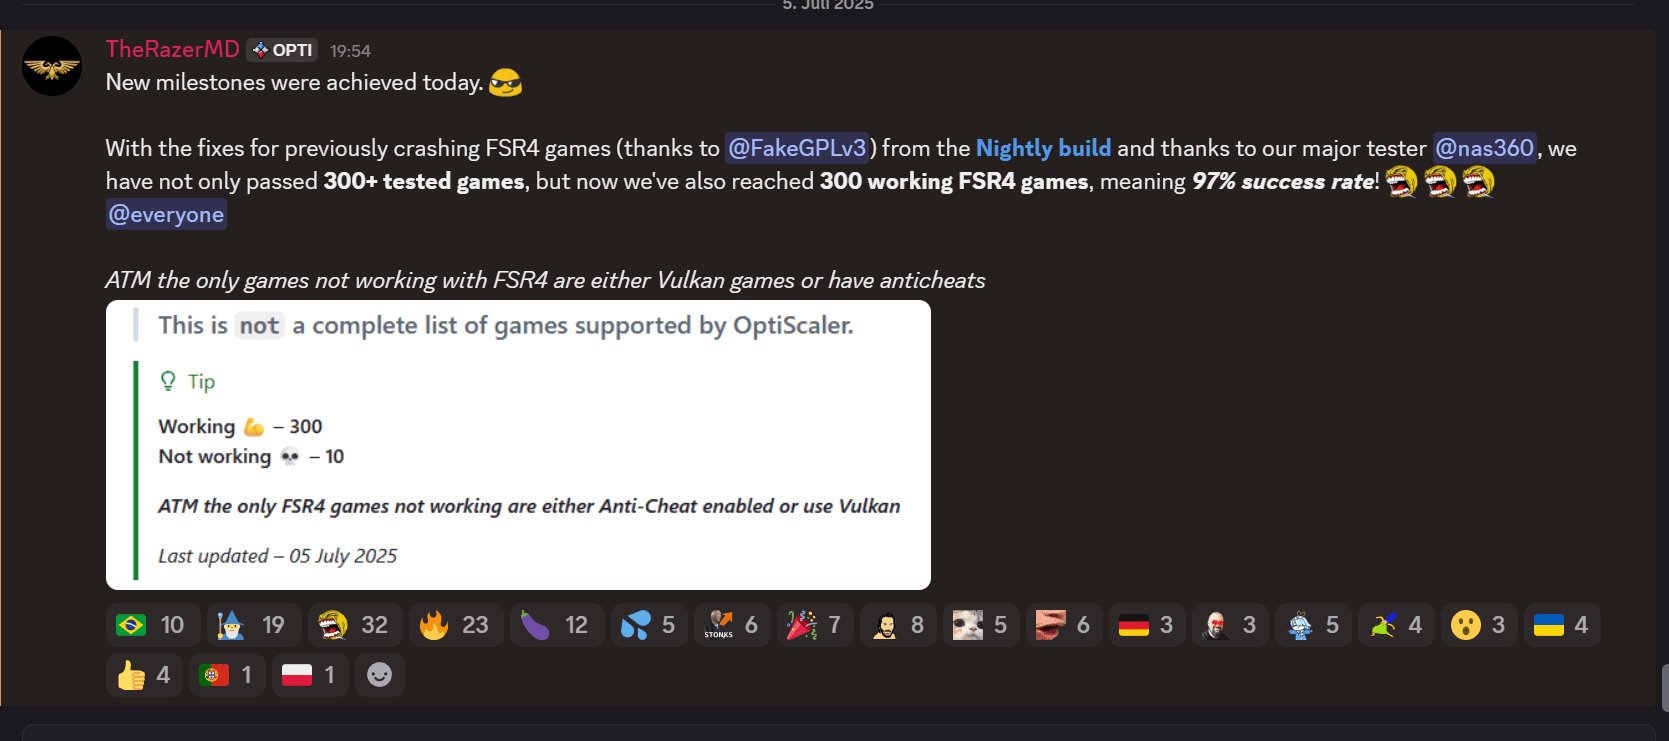Click the chat scrollbar thumb
This screenshot has height=741, width=1669.
pyautogui.click(x=1664, y=687)
